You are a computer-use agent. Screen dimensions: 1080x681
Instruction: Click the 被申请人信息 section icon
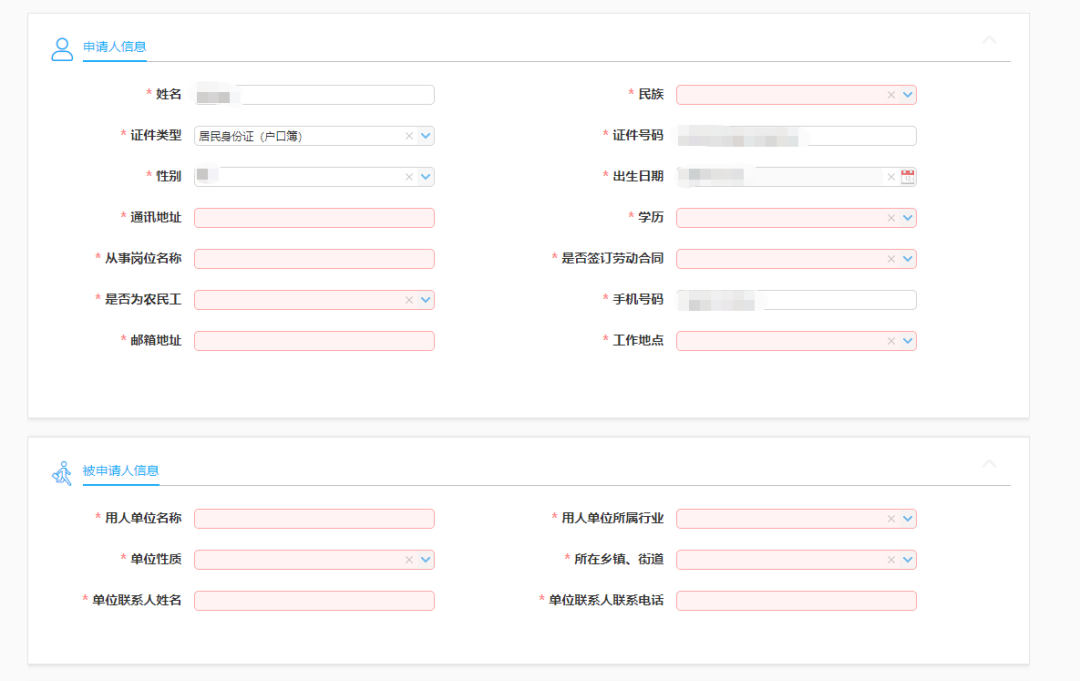62,473
